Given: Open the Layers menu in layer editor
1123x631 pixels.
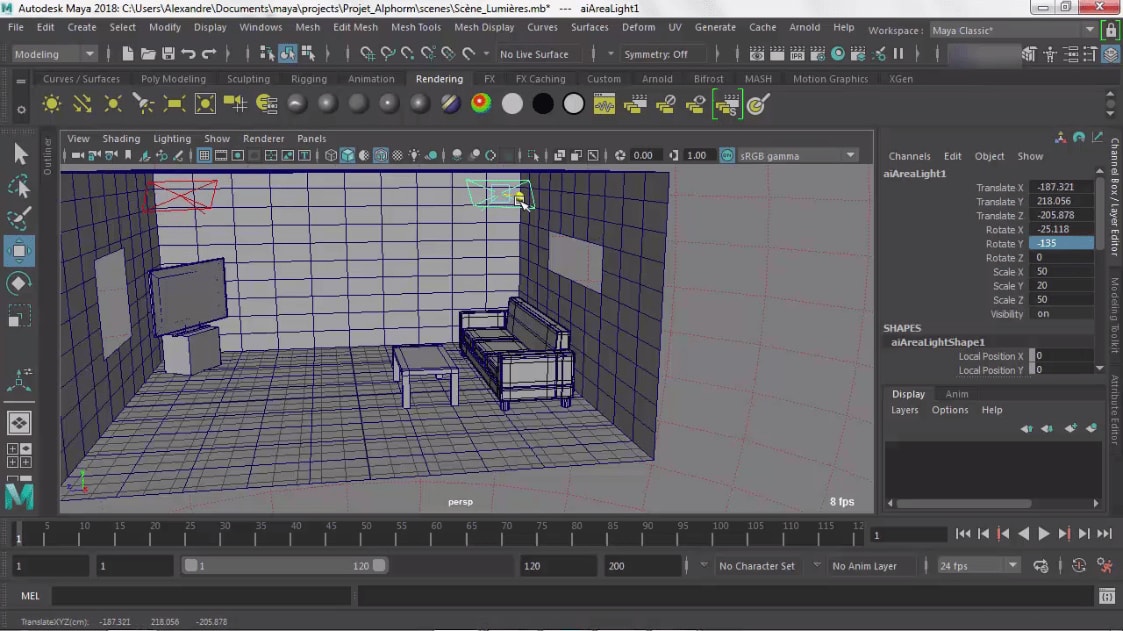Looking at the screenshot, I should 905,410.
